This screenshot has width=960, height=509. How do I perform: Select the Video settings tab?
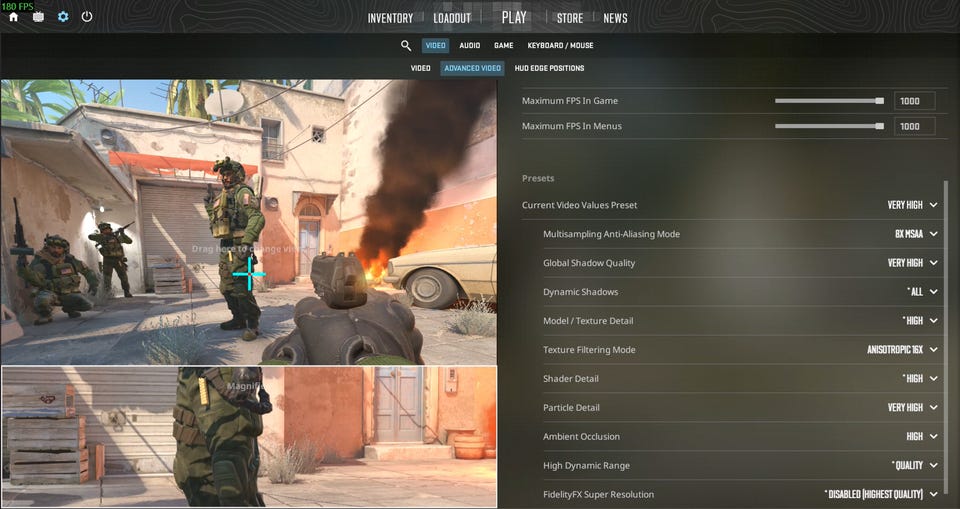[x=435, y=45]
